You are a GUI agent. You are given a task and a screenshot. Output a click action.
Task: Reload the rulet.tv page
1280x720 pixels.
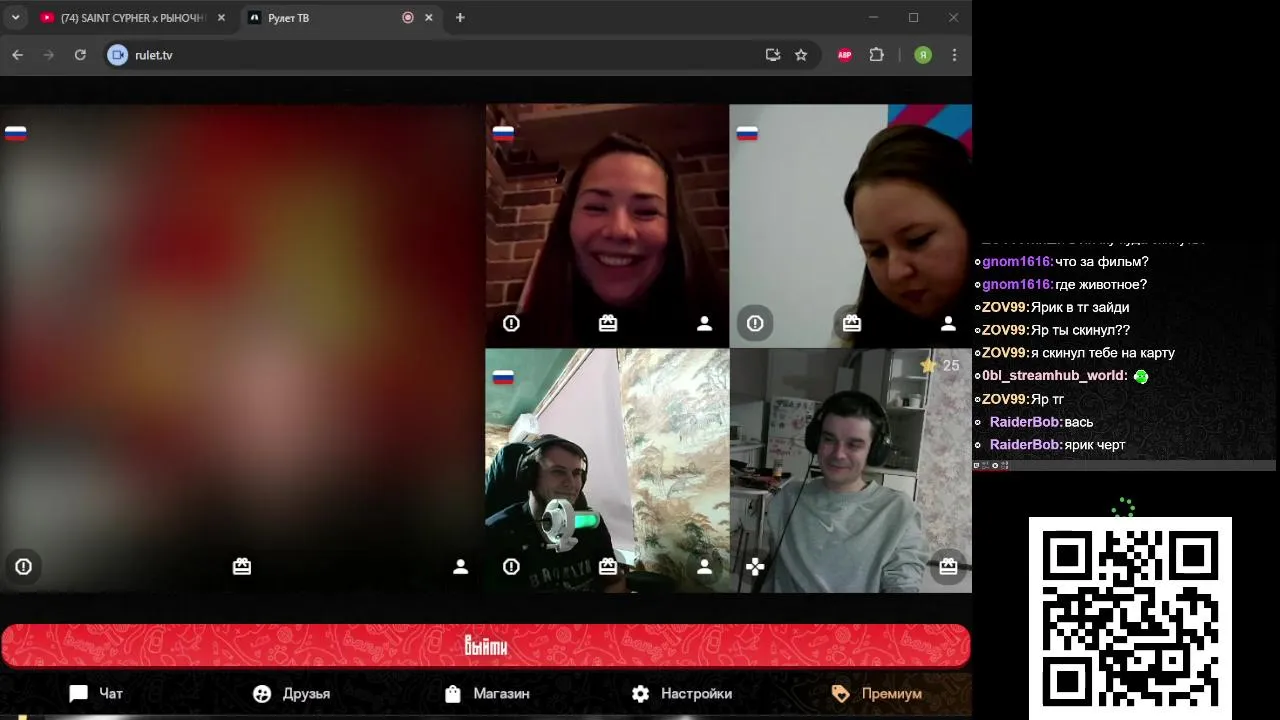[80, 55]
